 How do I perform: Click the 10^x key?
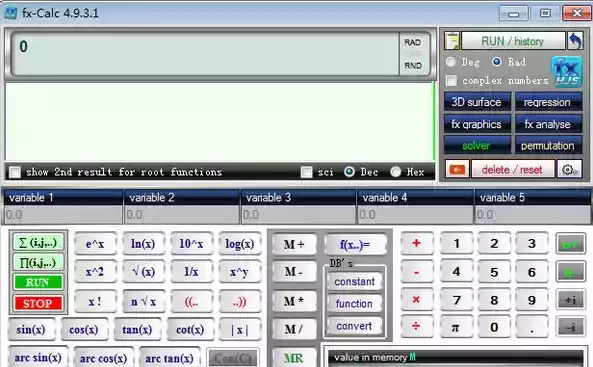click(191, 244)
